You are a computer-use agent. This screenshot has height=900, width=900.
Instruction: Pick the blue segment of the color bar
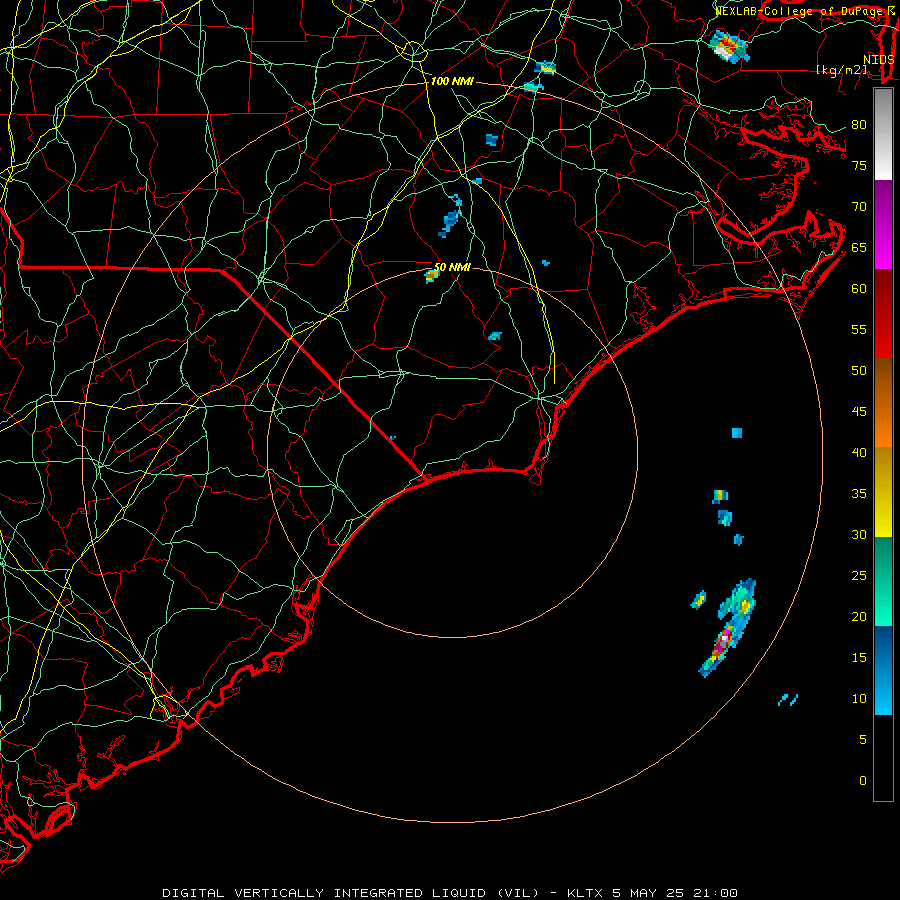883,670
